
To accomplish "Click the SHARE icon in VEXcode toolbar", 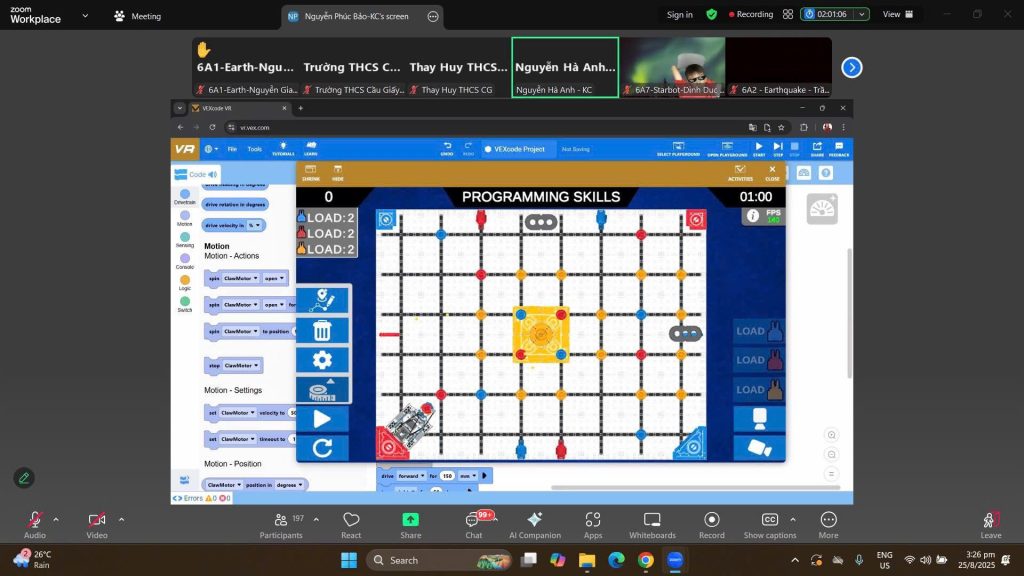I will (817, 149).
